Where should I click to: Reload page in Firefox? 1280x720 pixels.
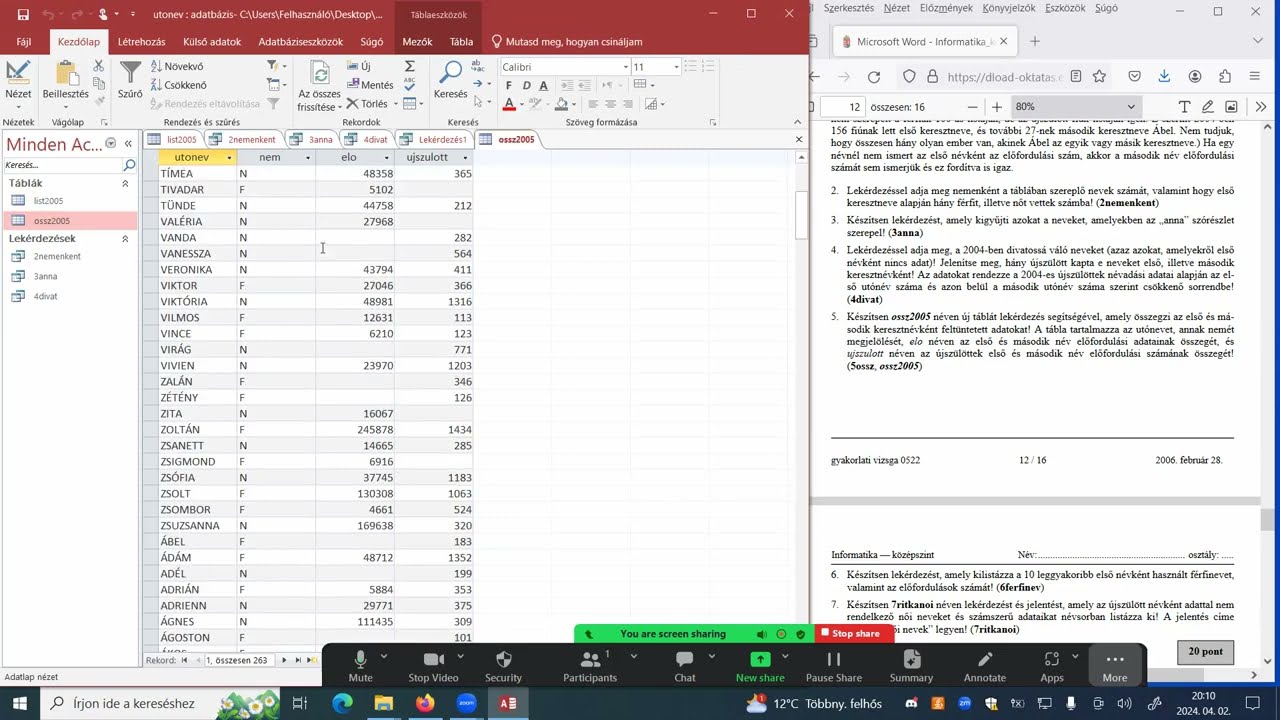pos(874,77)
